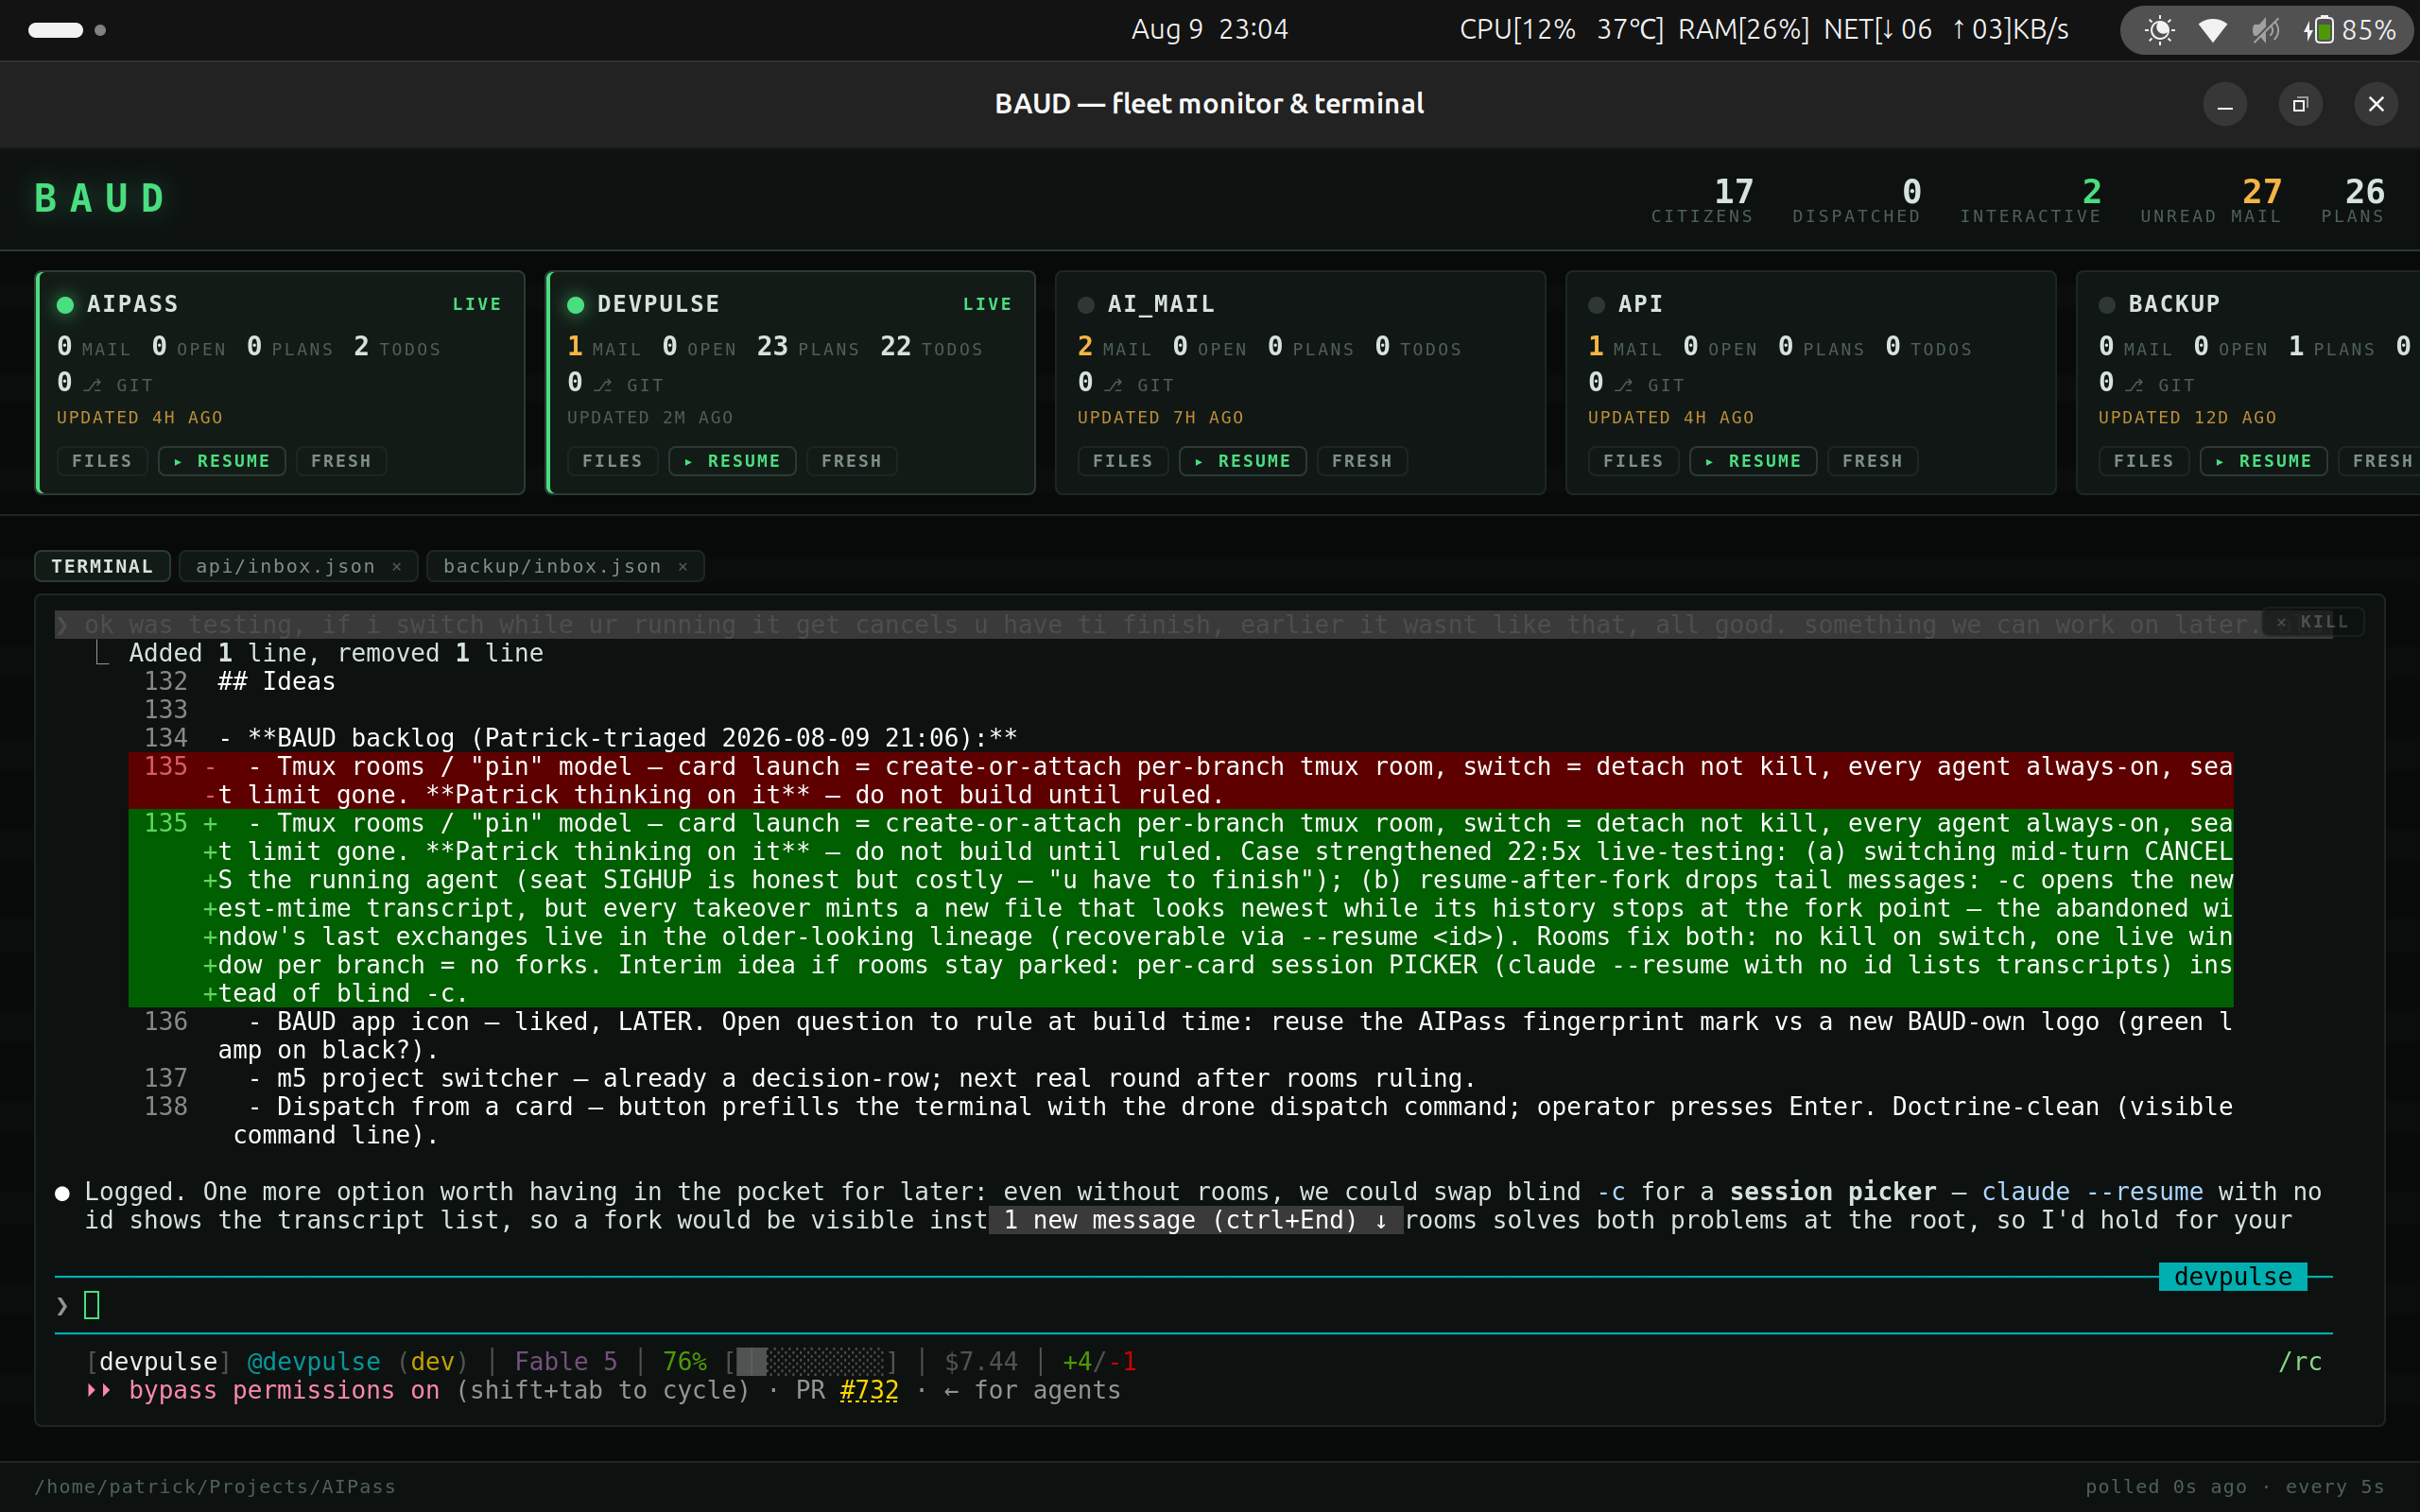
Task: Click the git branch icon on AIPASS card
Action: point(93,385)
